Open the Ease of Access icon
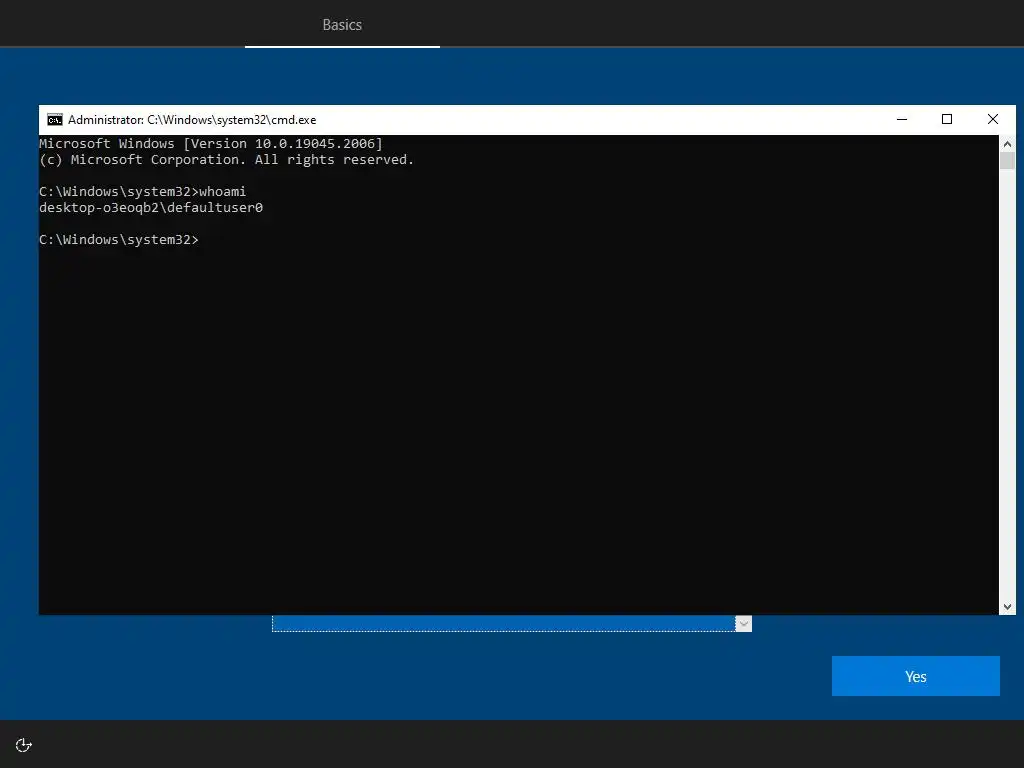The image size is (1024, 768). 24,745
